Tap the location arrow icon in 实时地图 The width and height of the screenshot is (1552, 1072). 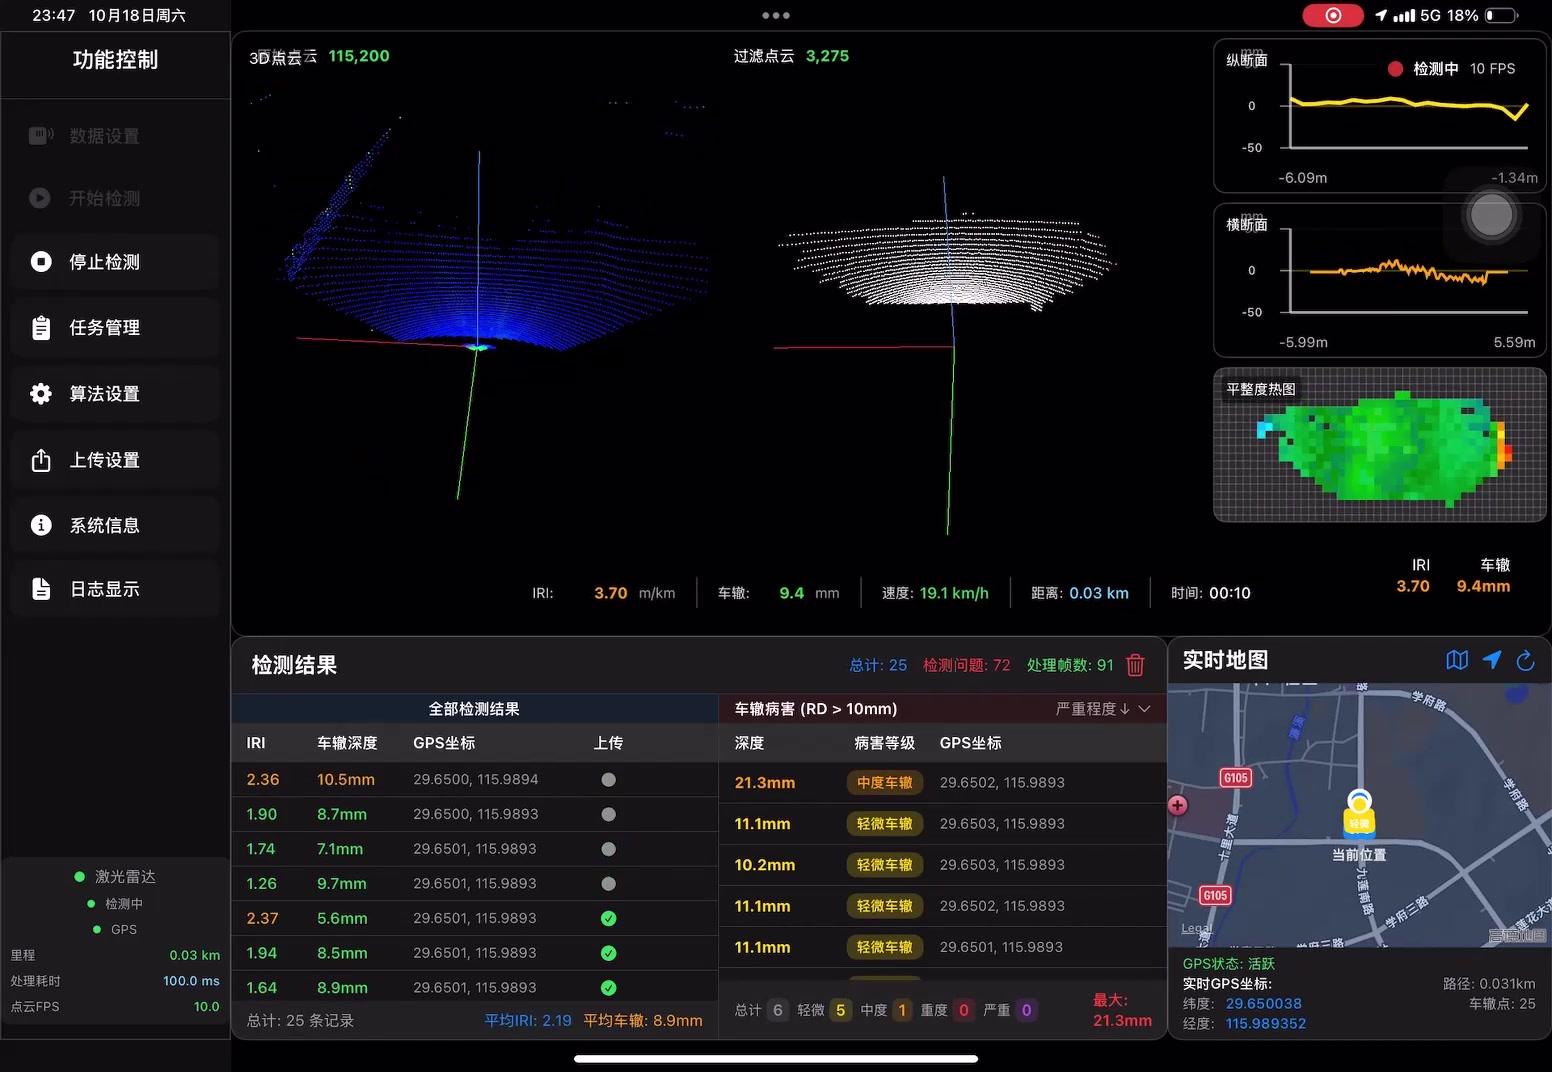click(x=1492, y=660)
